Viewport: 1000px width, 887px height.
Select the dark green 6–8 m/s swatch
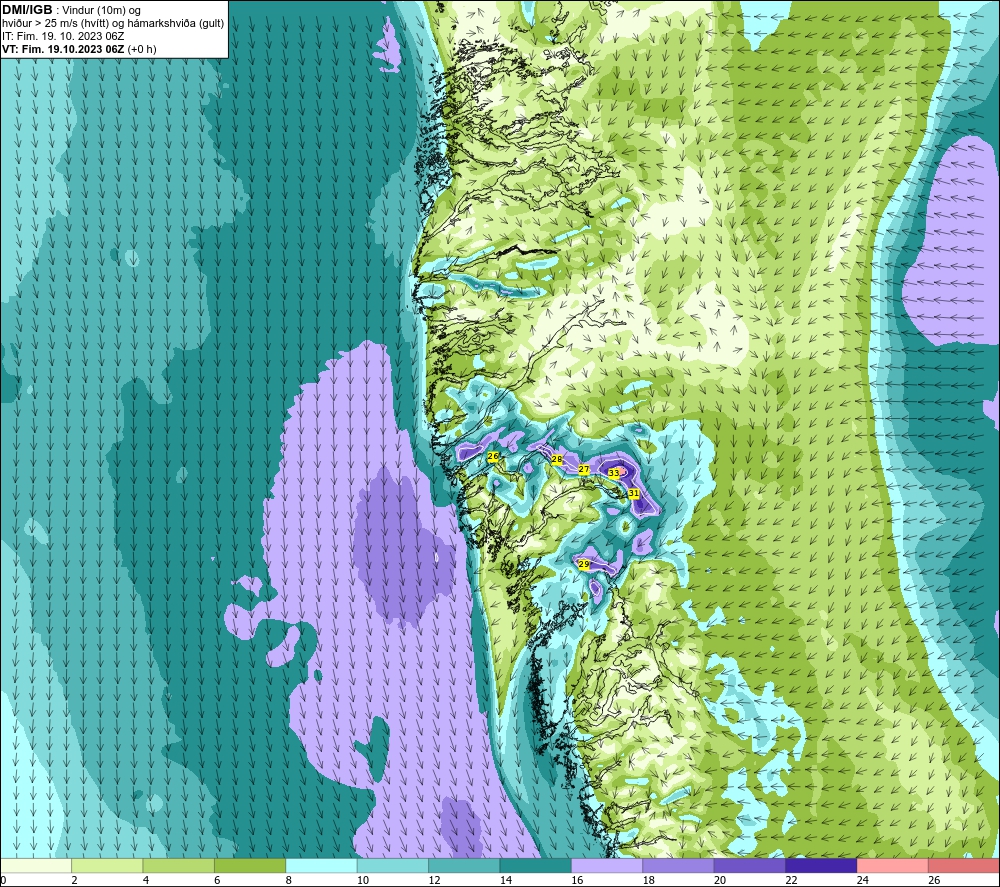250,866
